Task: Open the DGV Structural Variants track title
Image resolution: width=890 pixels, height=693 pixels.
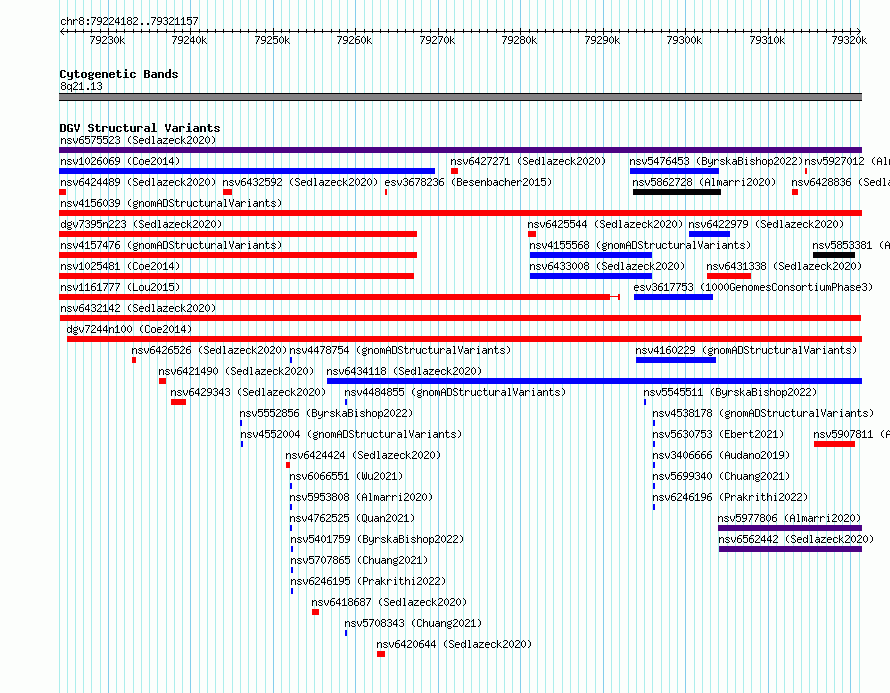Action: click(x=140, y=128)
